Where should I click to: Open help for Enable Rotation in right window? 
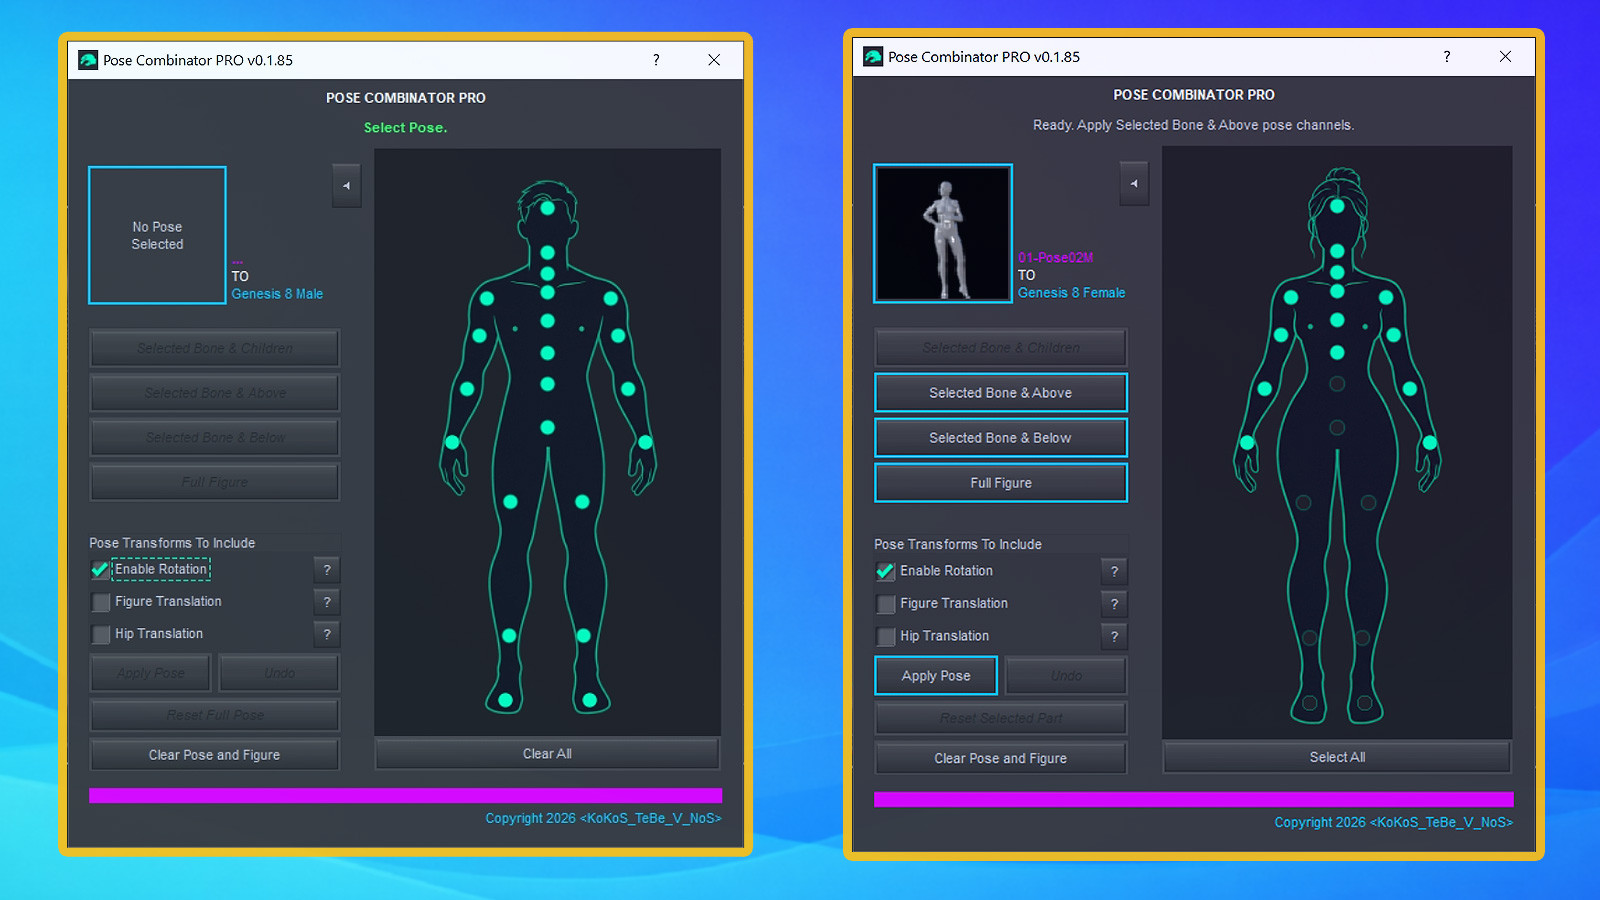(1114, 572)
